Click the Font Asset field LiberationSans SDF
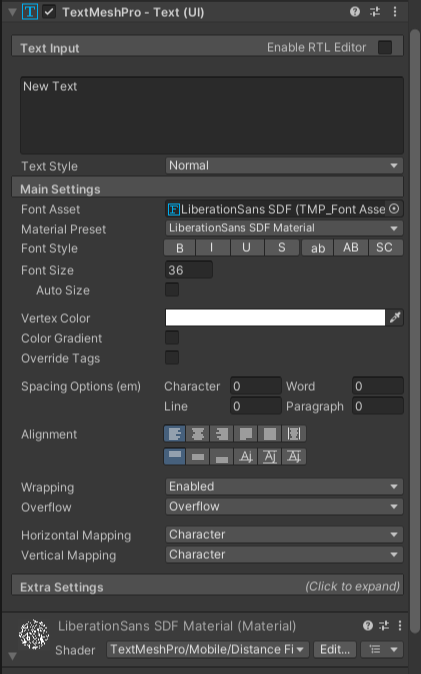This screenshot has width=421, height=674. click(275, 209)
